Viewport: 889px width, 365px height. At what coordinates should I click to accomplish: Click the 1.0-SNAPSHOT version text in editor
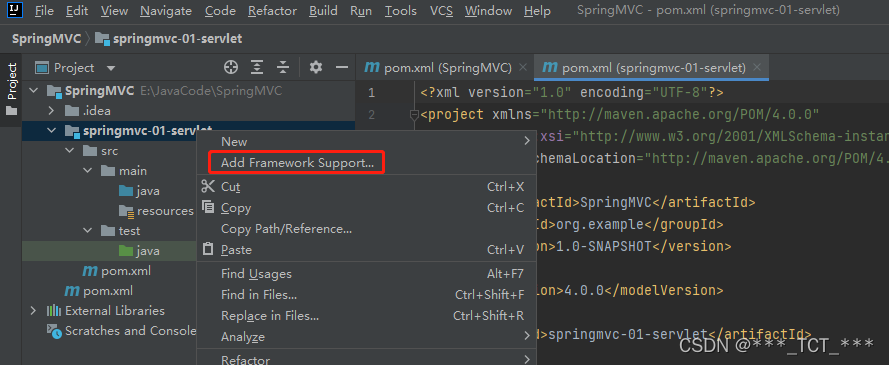pos(603,246)
